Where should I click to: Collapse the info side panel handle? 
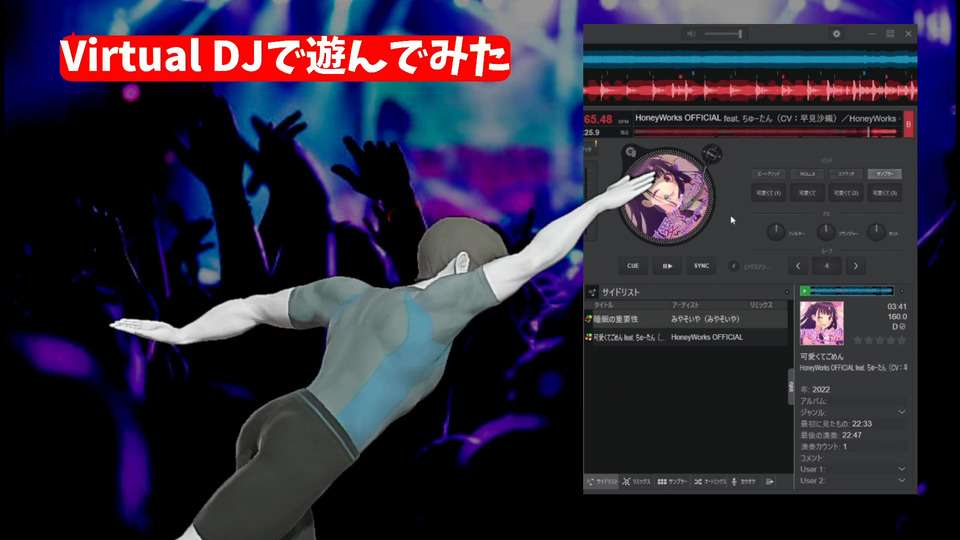pyautogui.click(x=790, y=387)
